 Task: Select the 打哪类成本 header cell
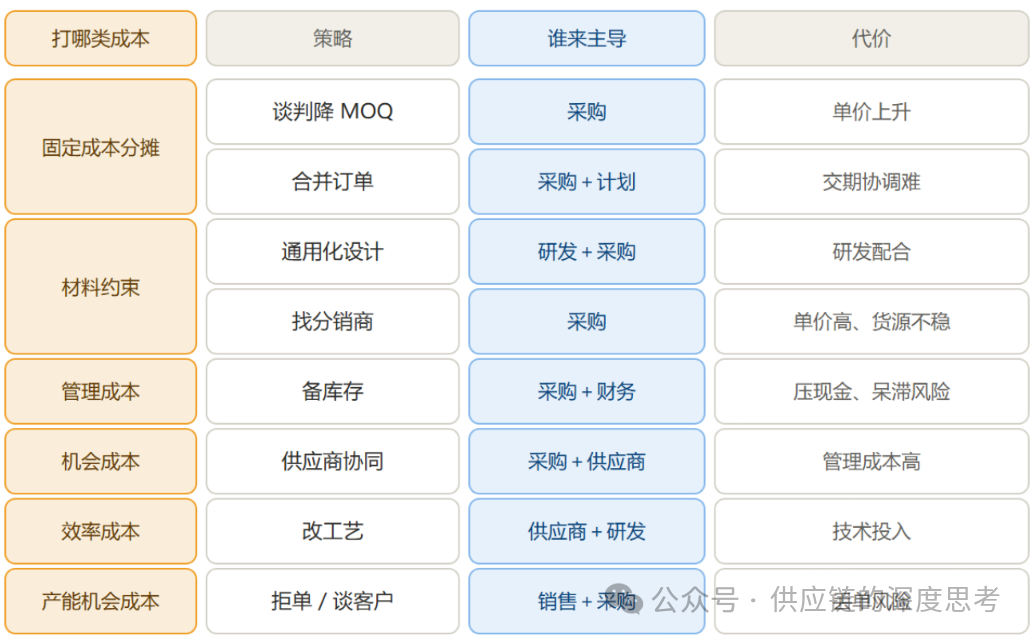pos(101,38)
